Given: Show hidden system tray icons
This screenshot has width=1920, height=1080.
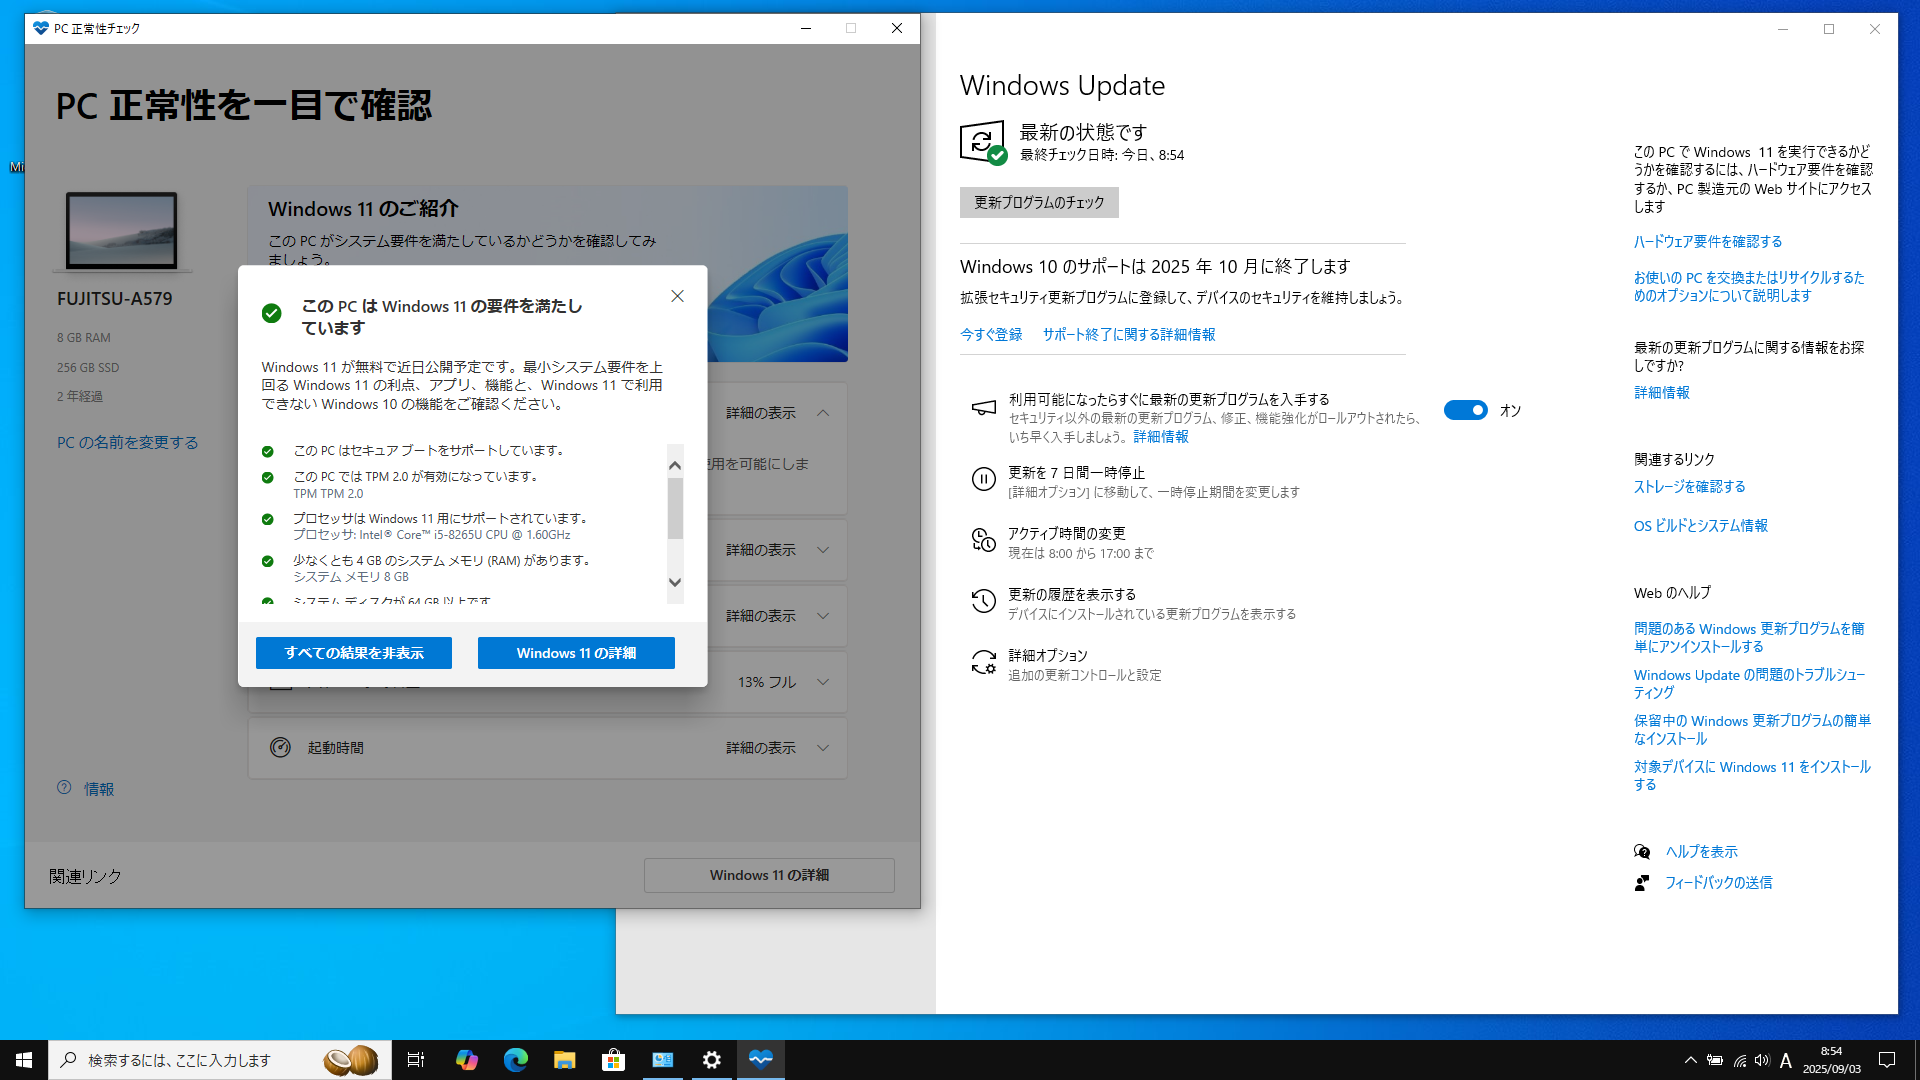Looking at the screenshot, I should 1690,1060.
